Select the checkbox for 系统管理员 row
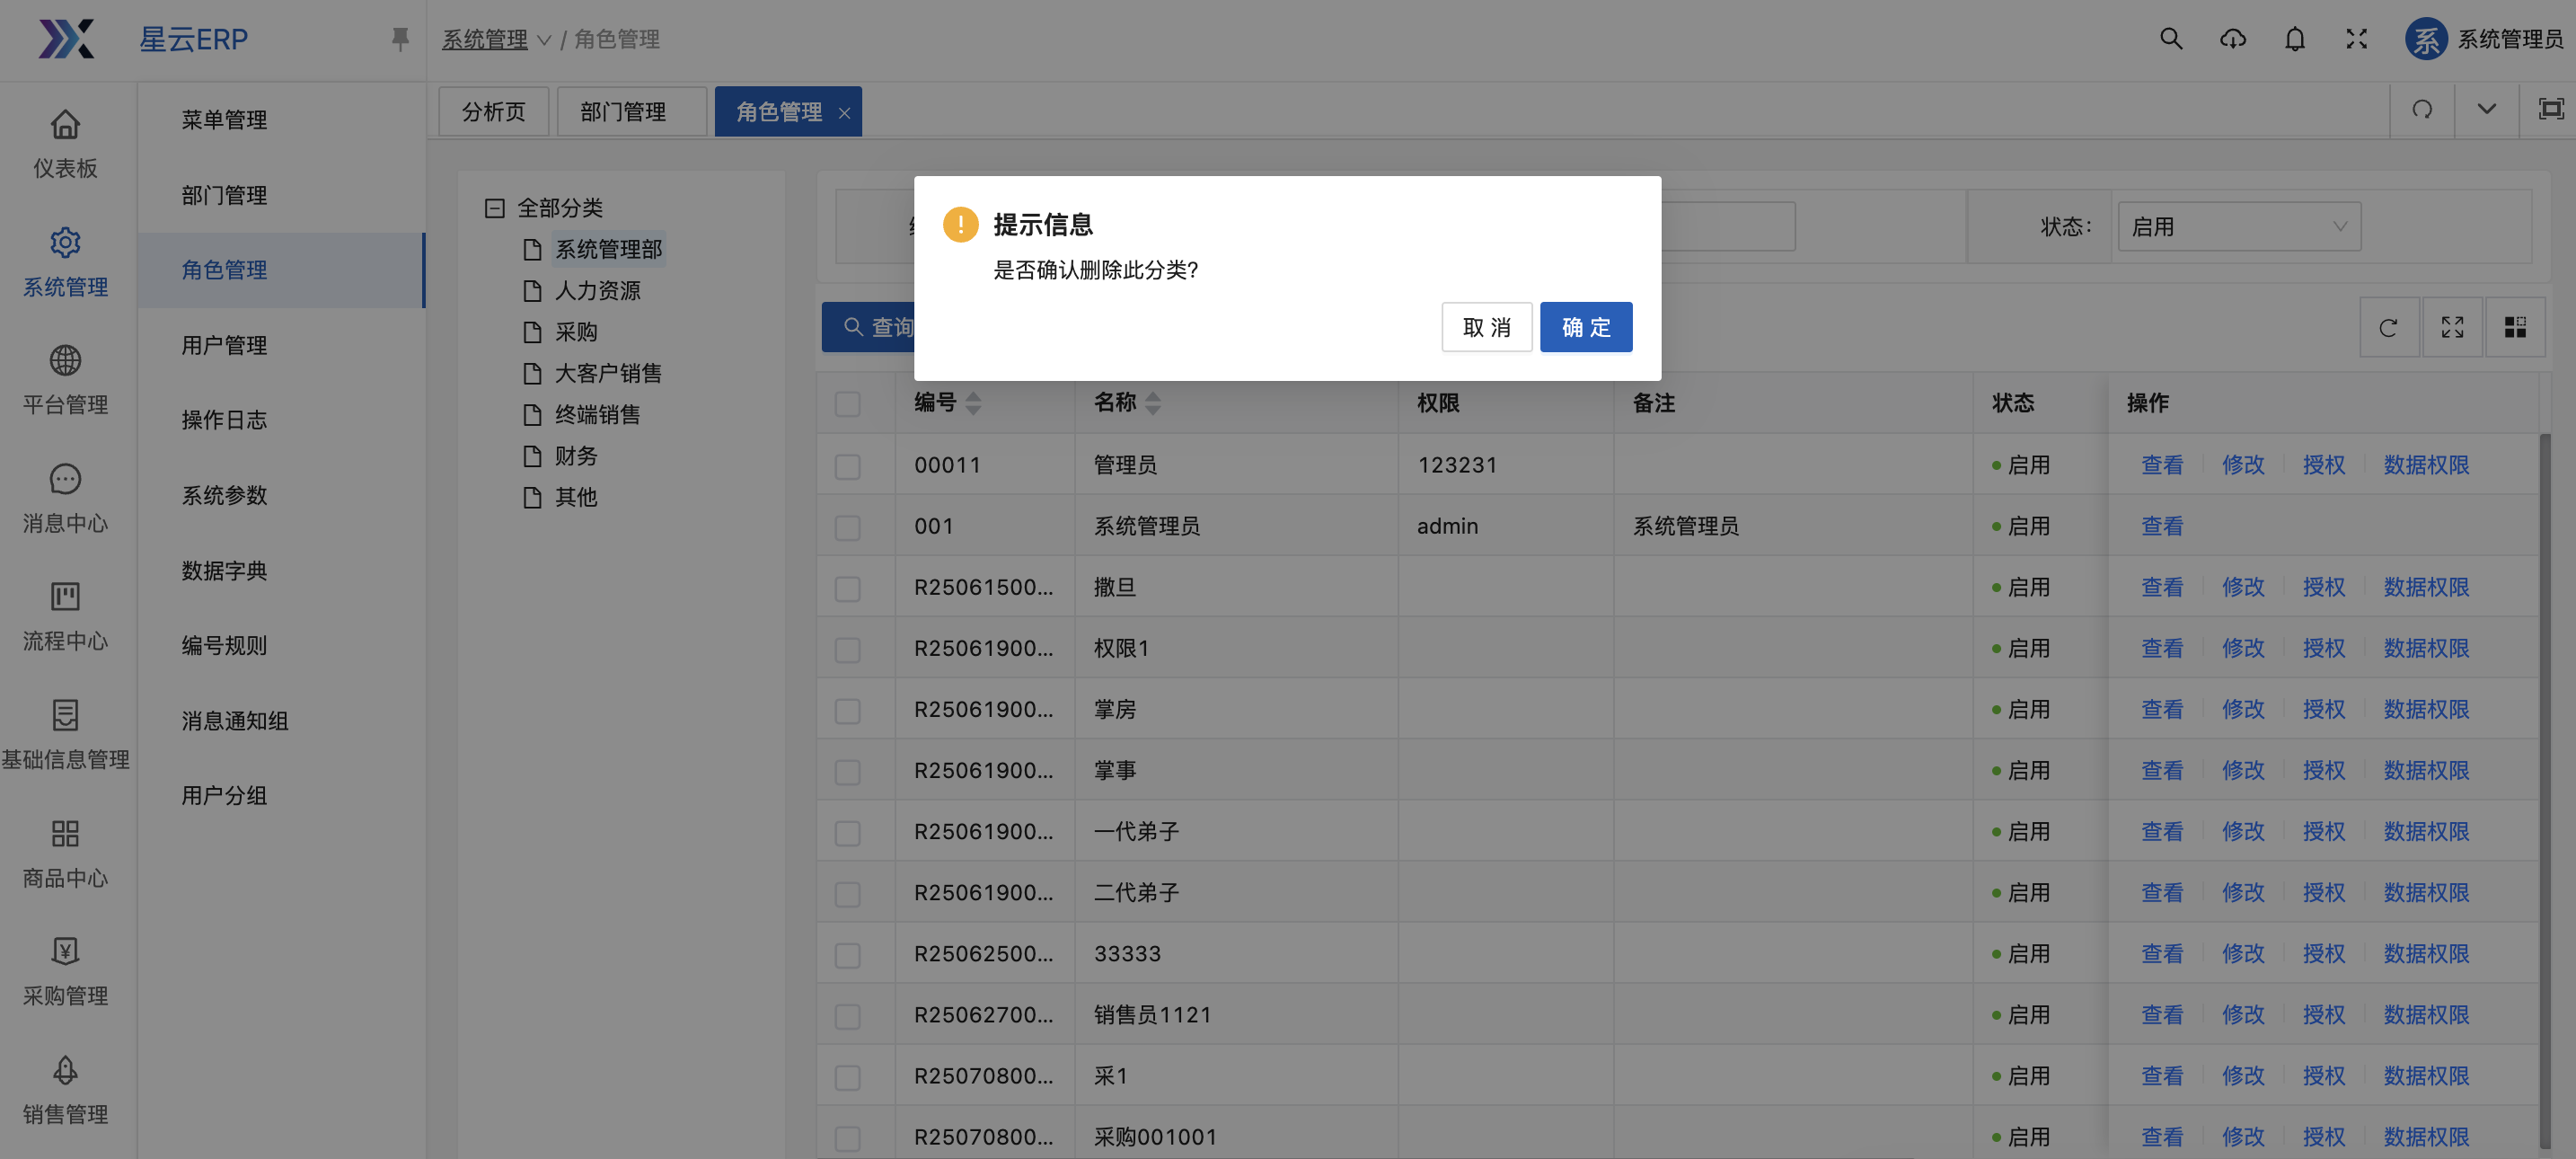This screenshot has width=2576, height=1159. [x=847, y=526]
